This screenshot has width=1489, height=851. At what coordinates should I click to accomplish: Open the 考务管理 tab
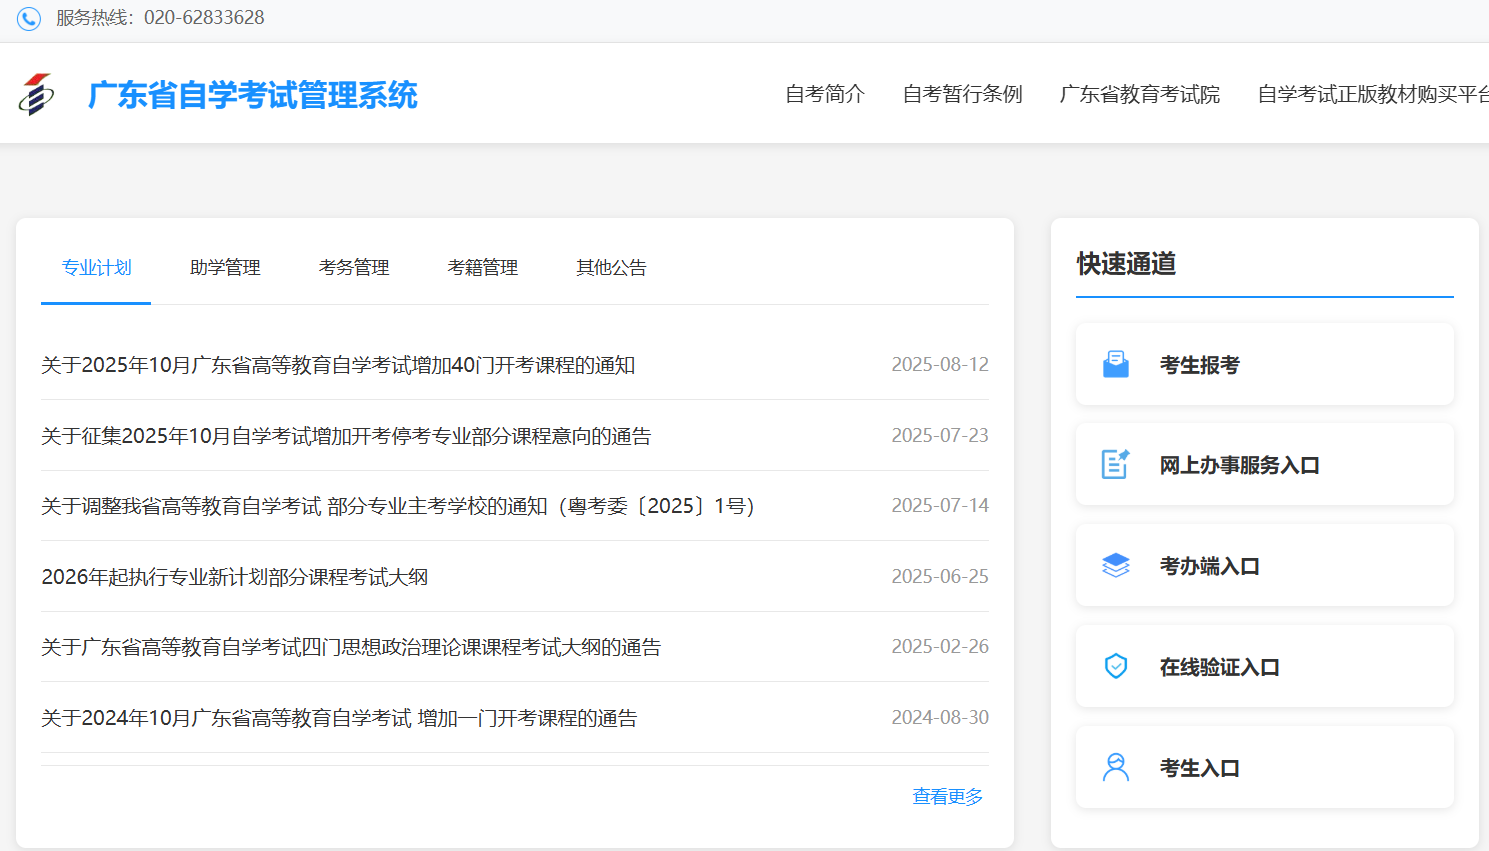(353, 267)
